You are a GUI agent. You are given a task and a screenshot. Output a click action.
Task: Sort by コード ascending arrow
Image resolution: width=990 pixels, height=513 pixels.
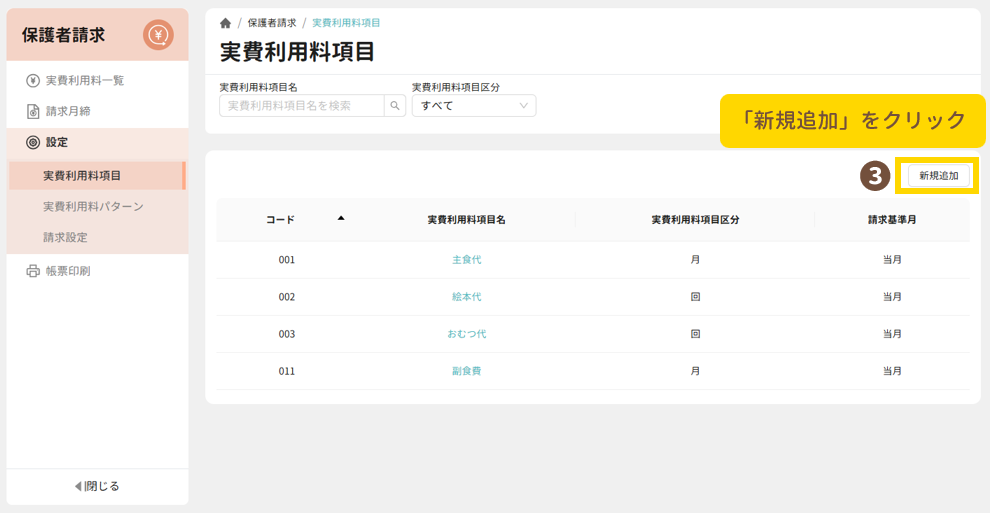point(341,218)
